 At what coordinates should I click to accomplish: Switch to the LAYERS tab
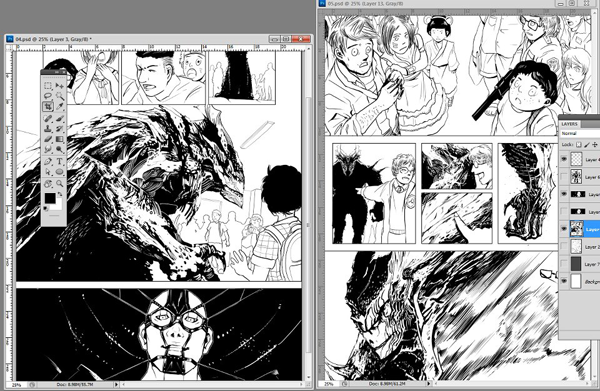point(569,124)
